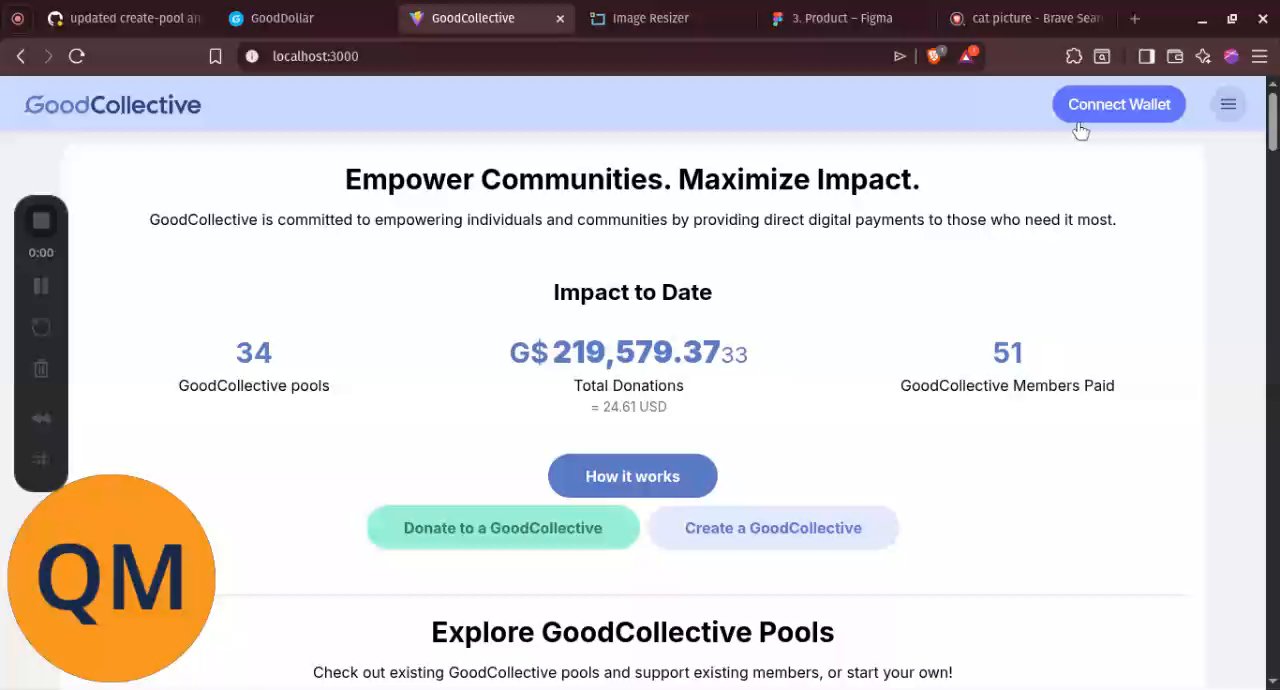Click the 34 GoodCollective pools count

(254, 352)
